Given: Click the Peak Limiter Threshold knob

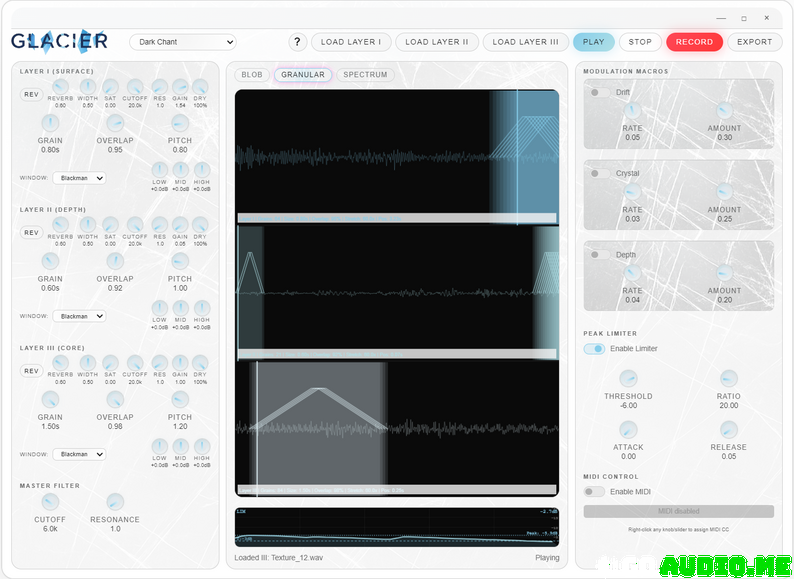Looking at the screenshot, I should [x=628, y=379].
